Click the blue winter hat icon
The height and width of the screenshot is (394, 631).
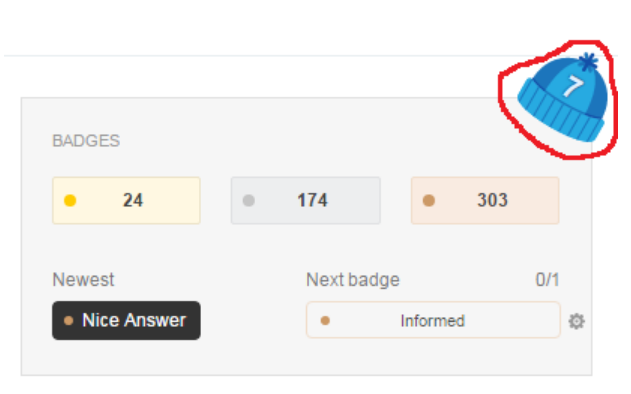563,98
